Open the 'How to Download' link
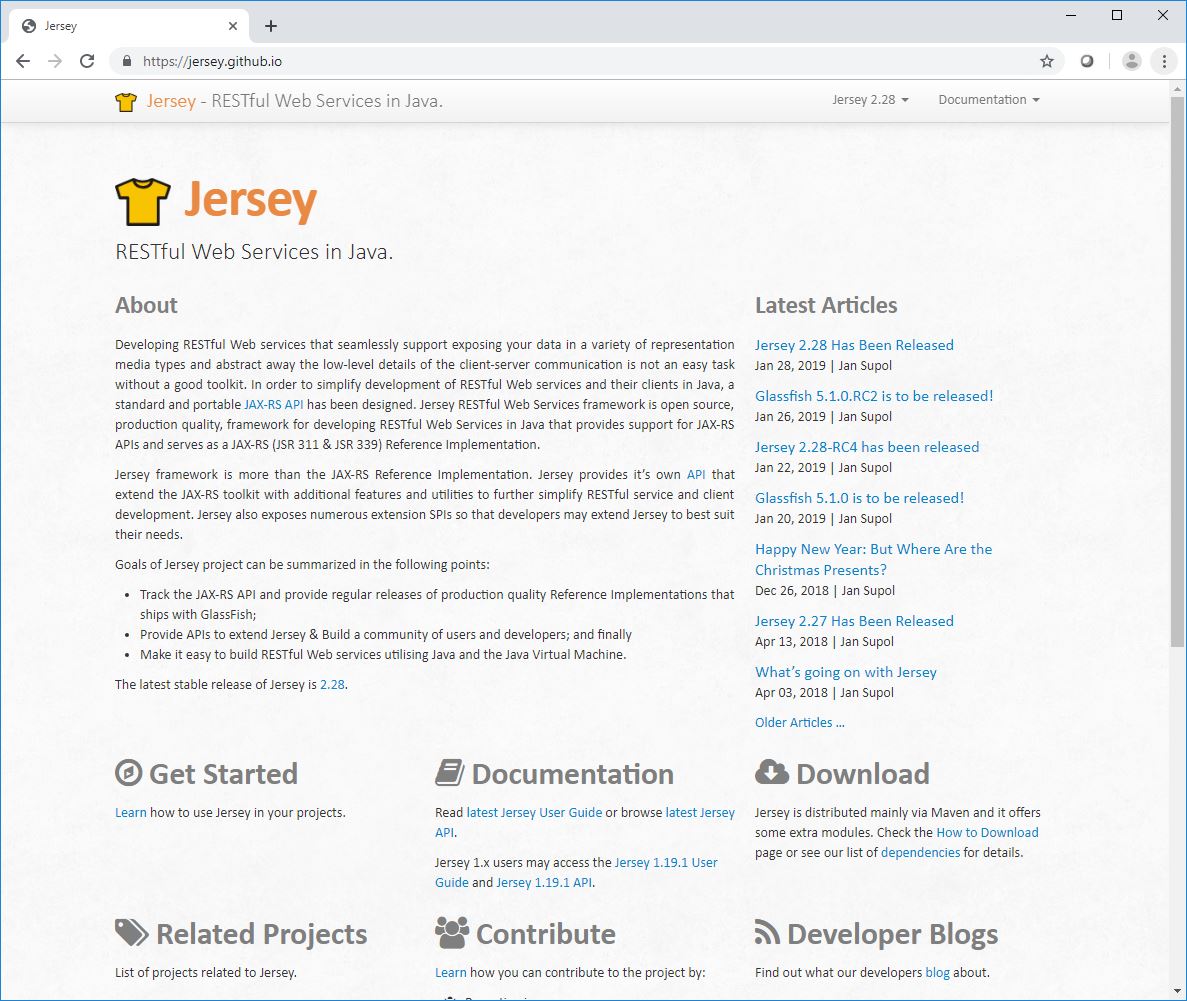 (x=987, y=833)
